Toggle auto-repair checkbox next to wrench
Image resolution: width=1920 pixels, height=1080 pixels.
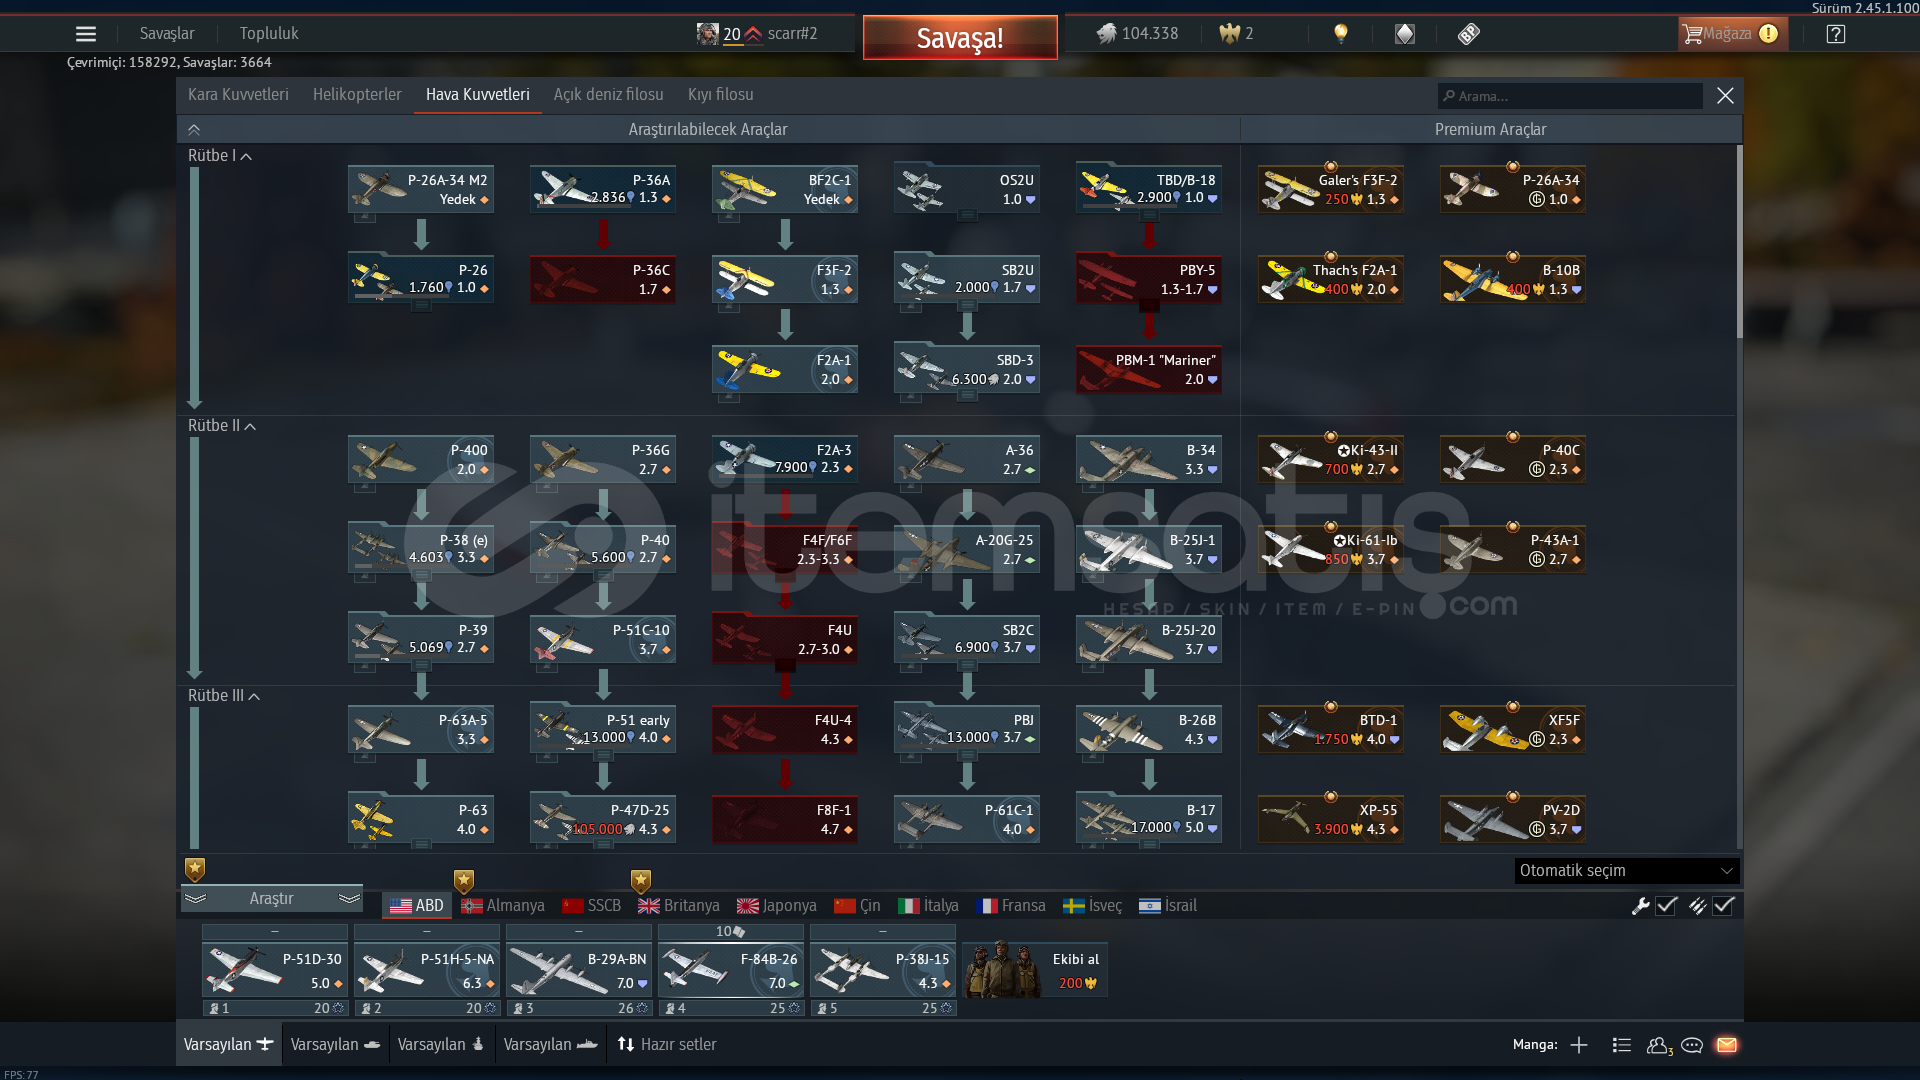[1666, 906]
